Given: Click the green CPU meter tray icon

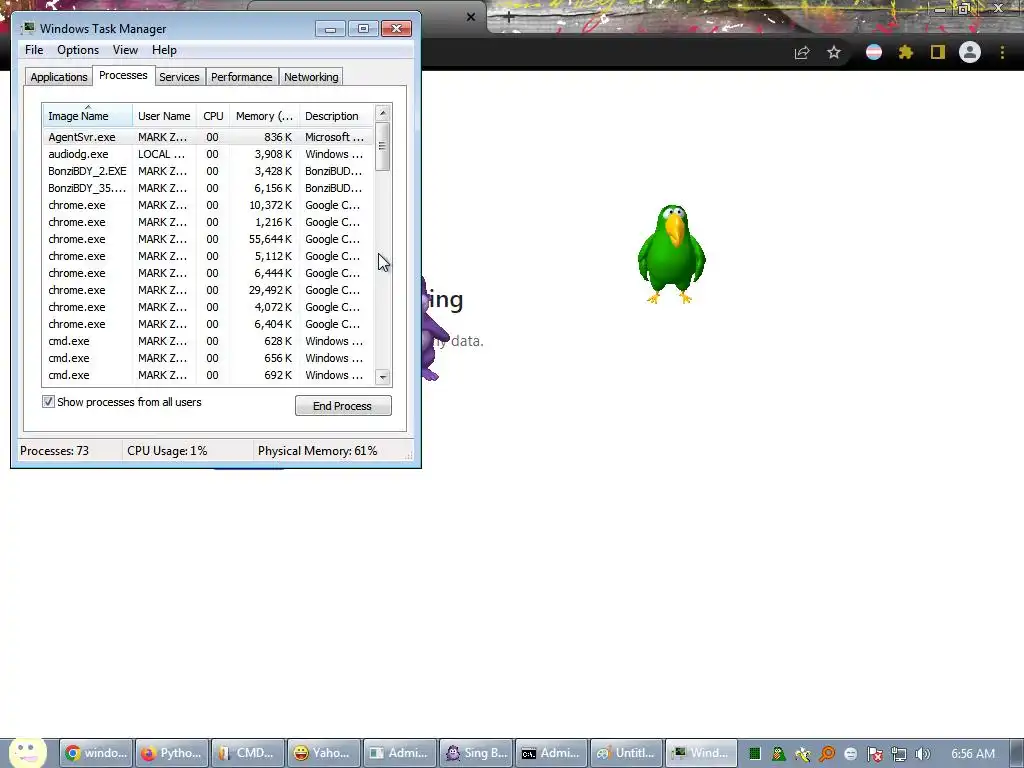Looking at the screenshot, I should coord(755,754).
